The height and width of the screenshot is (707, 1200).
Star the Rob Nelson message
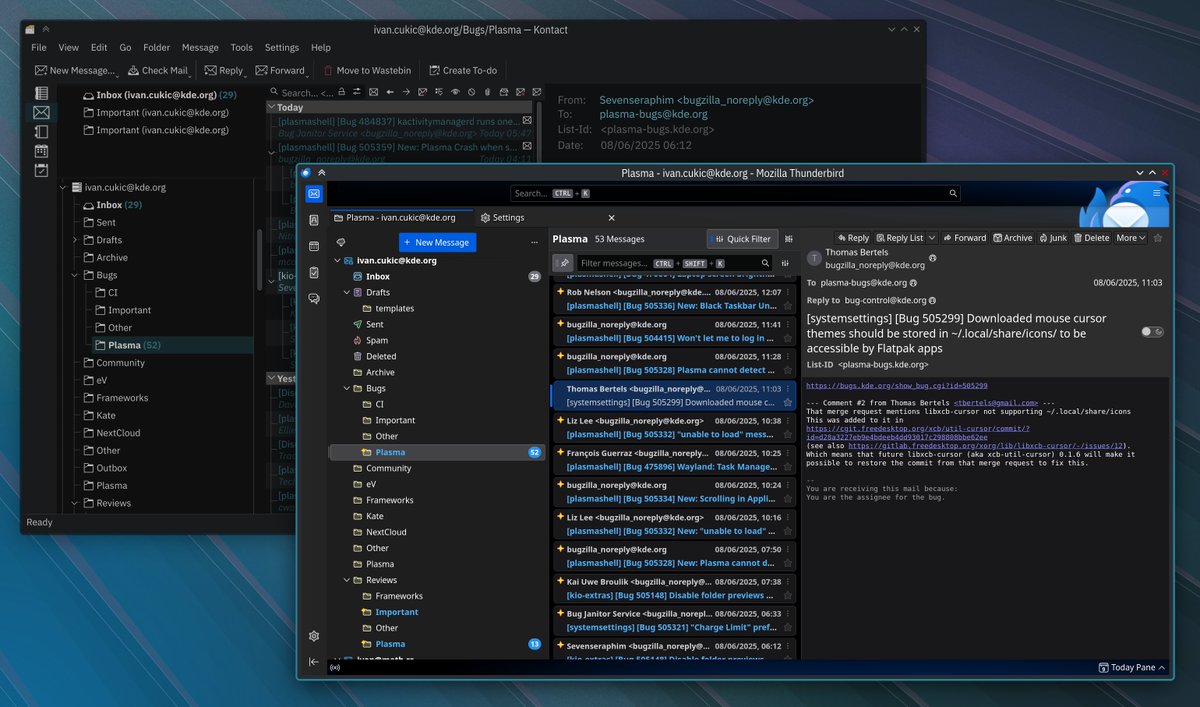[x=788, y=306]
